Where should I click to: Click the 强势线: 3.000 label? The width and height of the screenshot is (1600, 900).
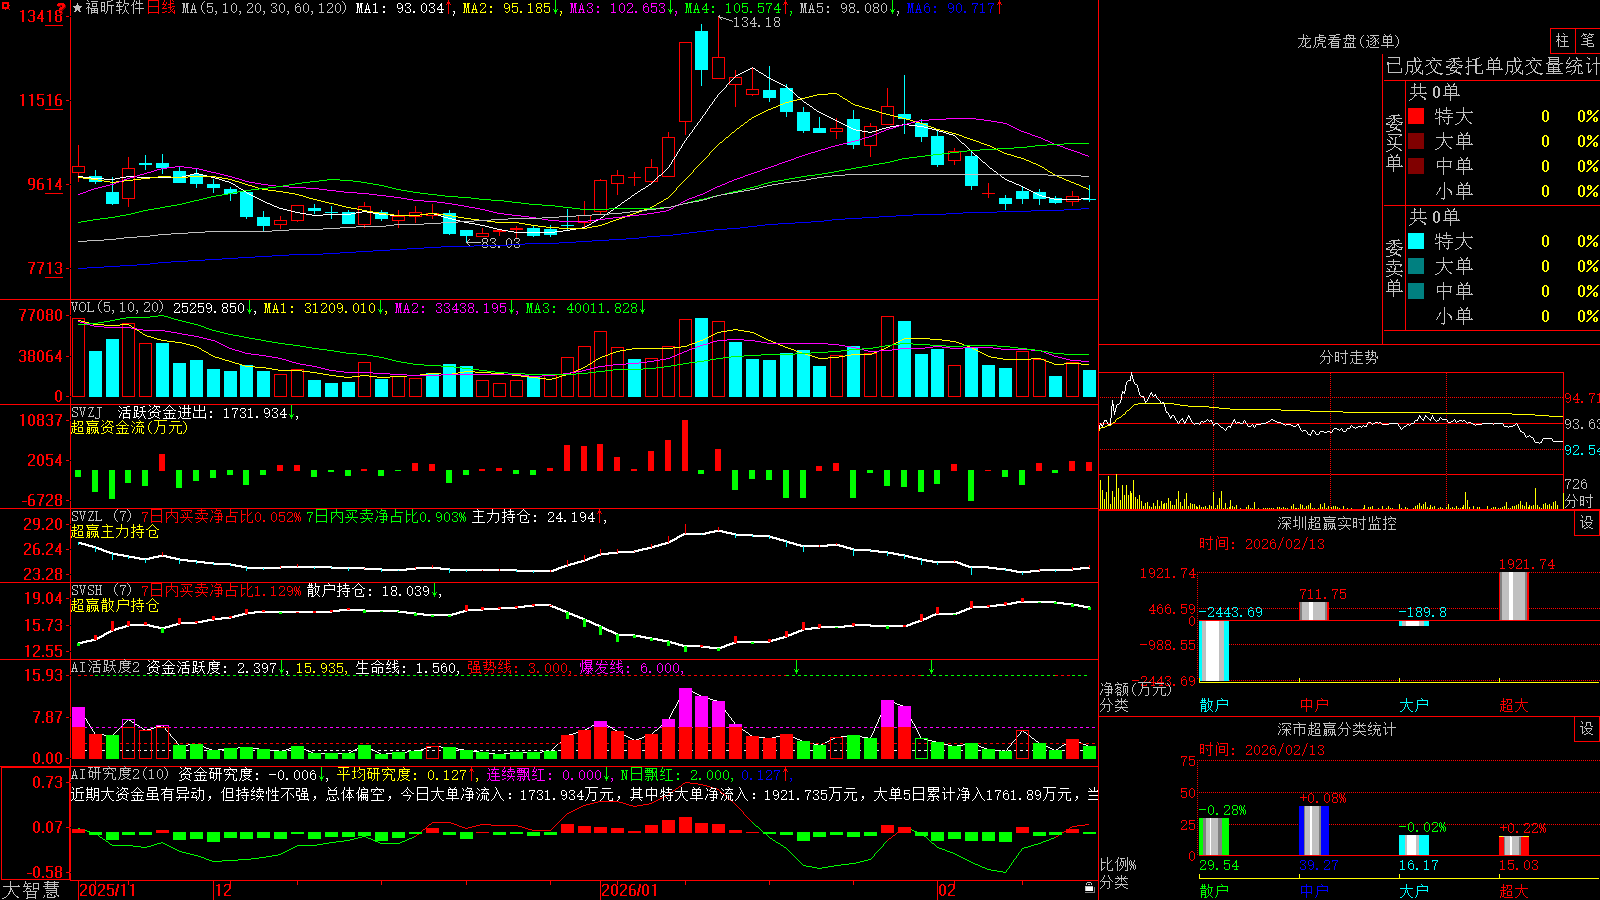point(518,668)
